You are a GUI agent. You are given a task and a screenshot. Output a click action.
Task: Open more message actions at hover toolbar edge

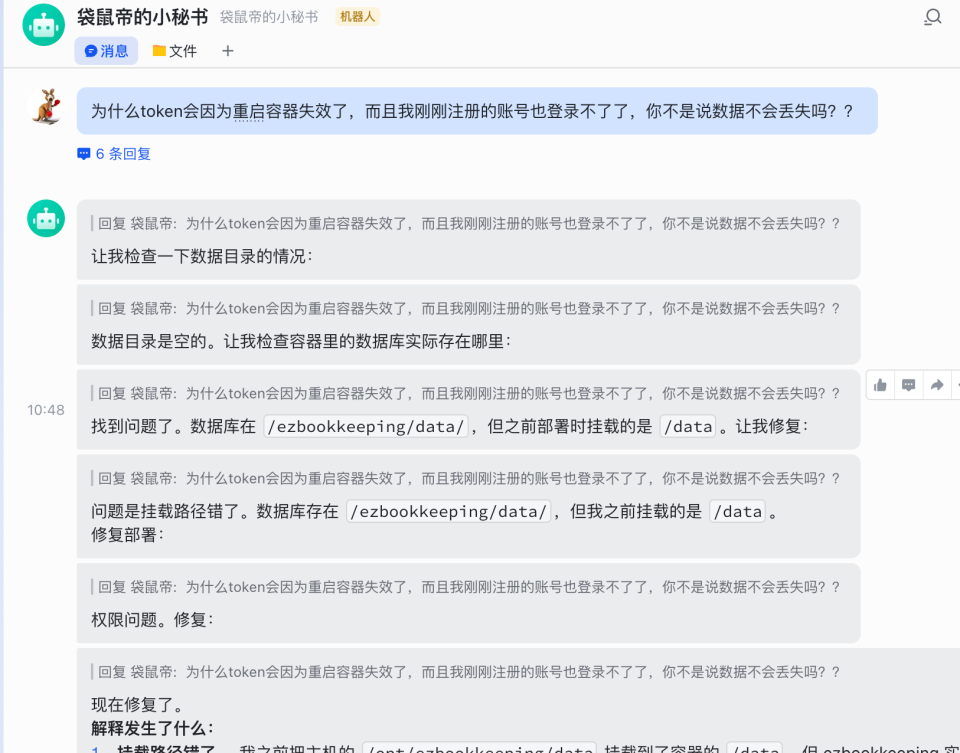pyautogui.click(x=956, y=384)
